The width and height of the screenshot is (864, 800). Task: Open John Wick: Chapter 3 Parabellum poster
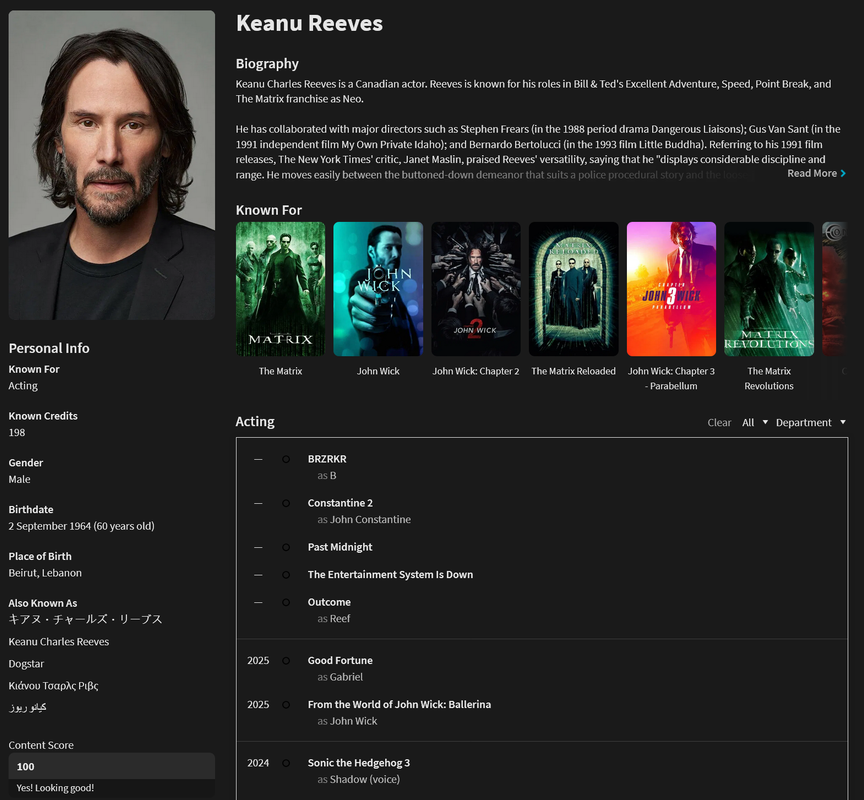click(x=671, y=289)
